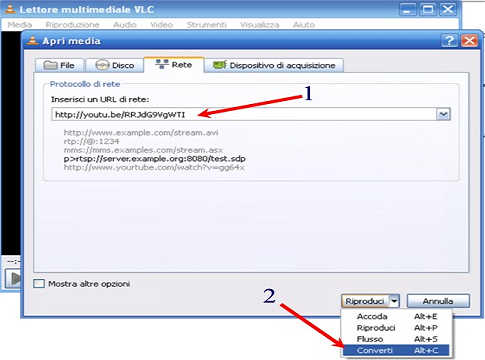Viewport: 485px width, 360px height.
Task: Click example text rtsp://server.example.org:8080/test.sdp
Action: 154,159
